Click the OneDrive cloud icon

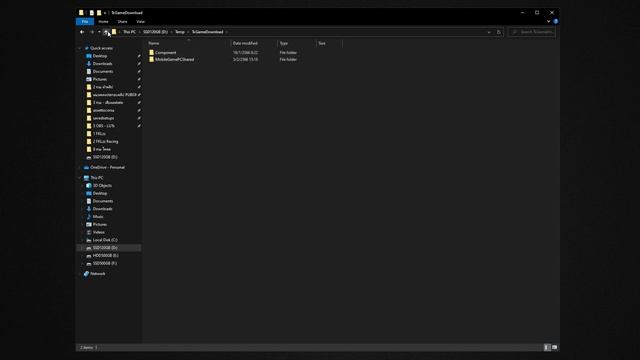(x=86, y=167)
